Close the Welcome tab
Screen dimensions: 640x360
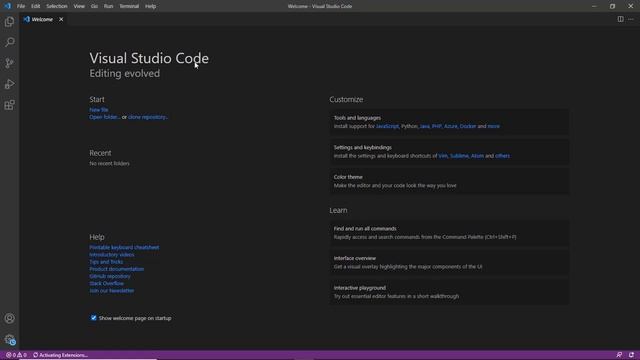[x=61, y=19]
